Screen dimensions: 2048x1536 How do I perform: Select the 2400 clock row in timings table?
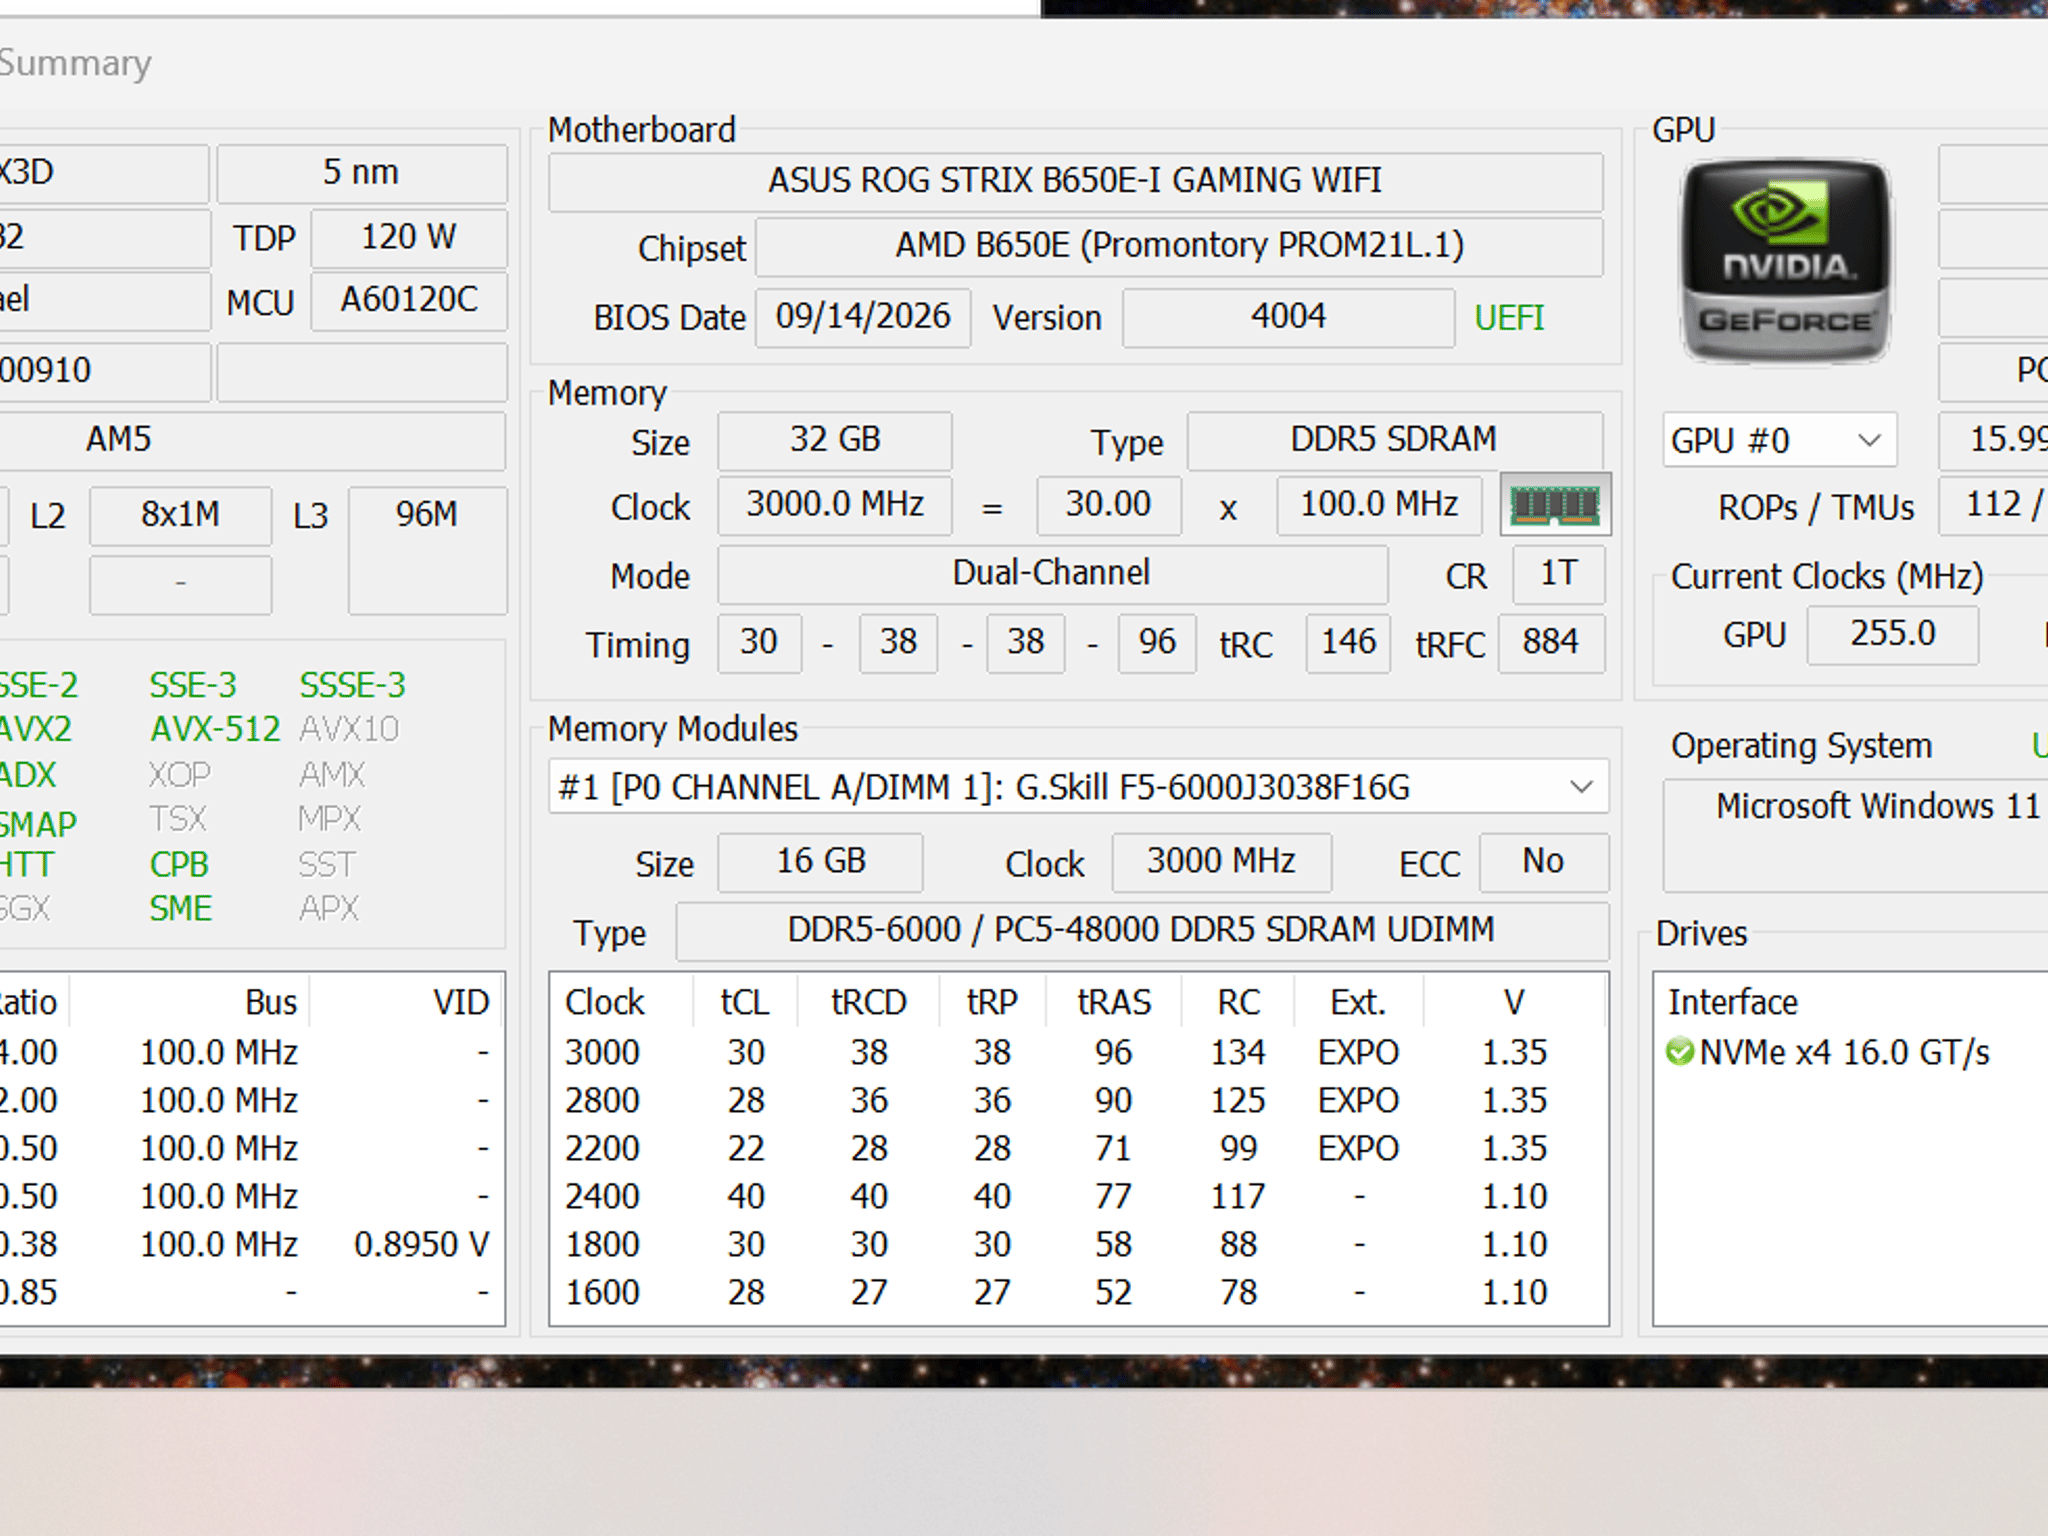1078,1196
